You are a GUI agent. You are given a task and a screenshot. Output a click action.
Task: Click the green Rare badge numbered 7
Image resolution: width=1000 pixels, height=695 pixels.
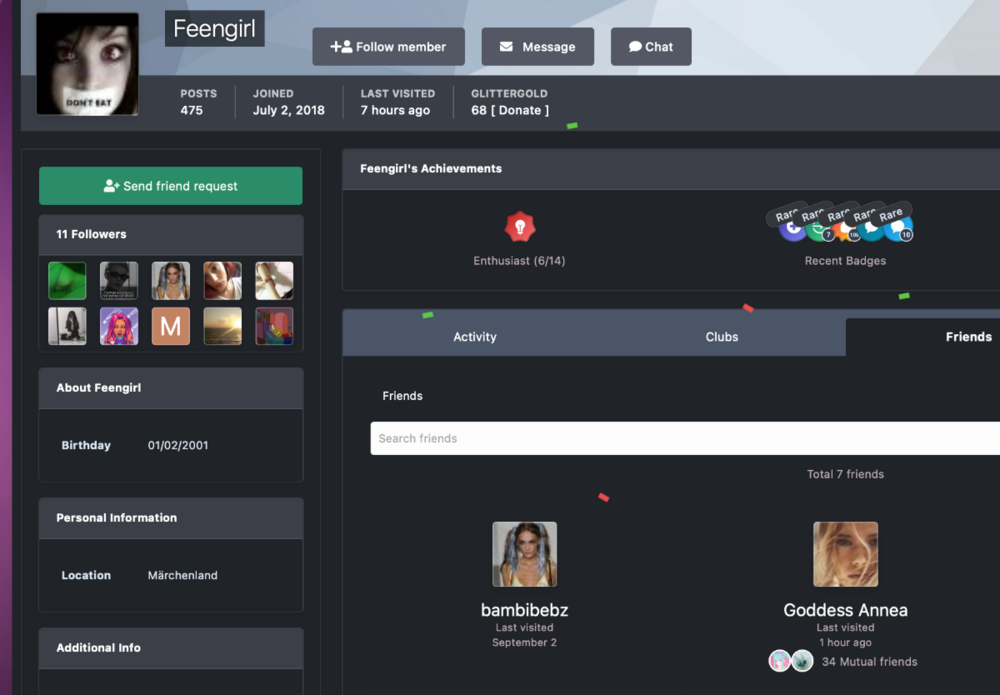coord(819,230)
